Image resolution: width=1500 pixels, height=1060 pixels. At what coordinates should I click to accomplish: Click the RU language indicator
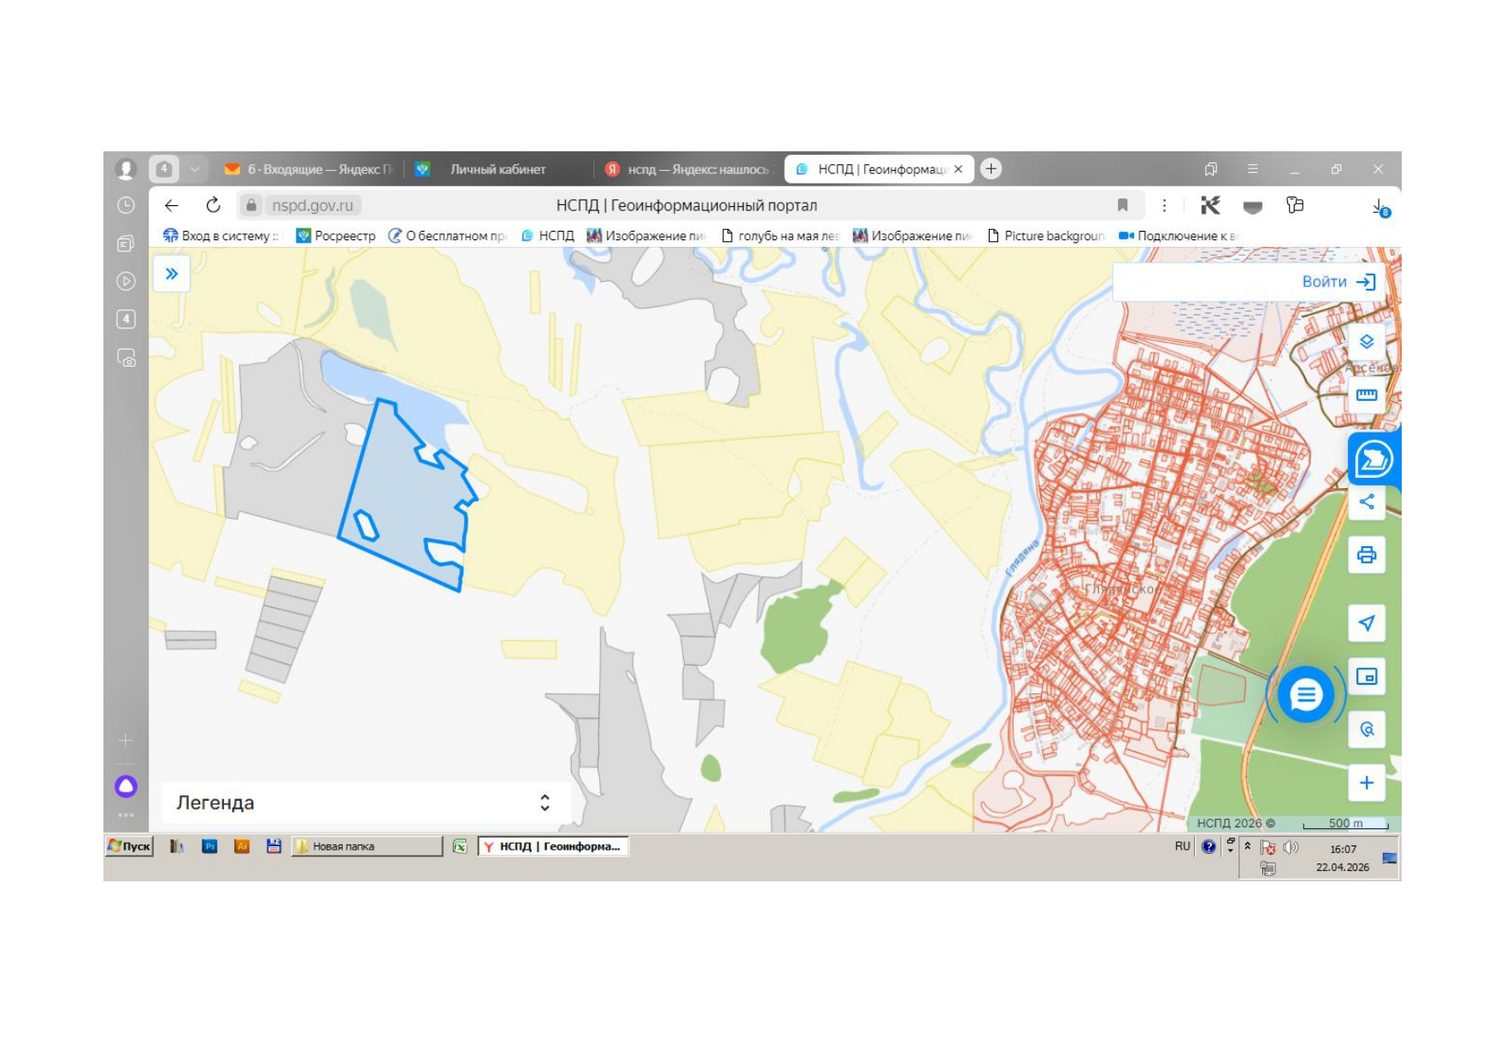(1182, 846)
